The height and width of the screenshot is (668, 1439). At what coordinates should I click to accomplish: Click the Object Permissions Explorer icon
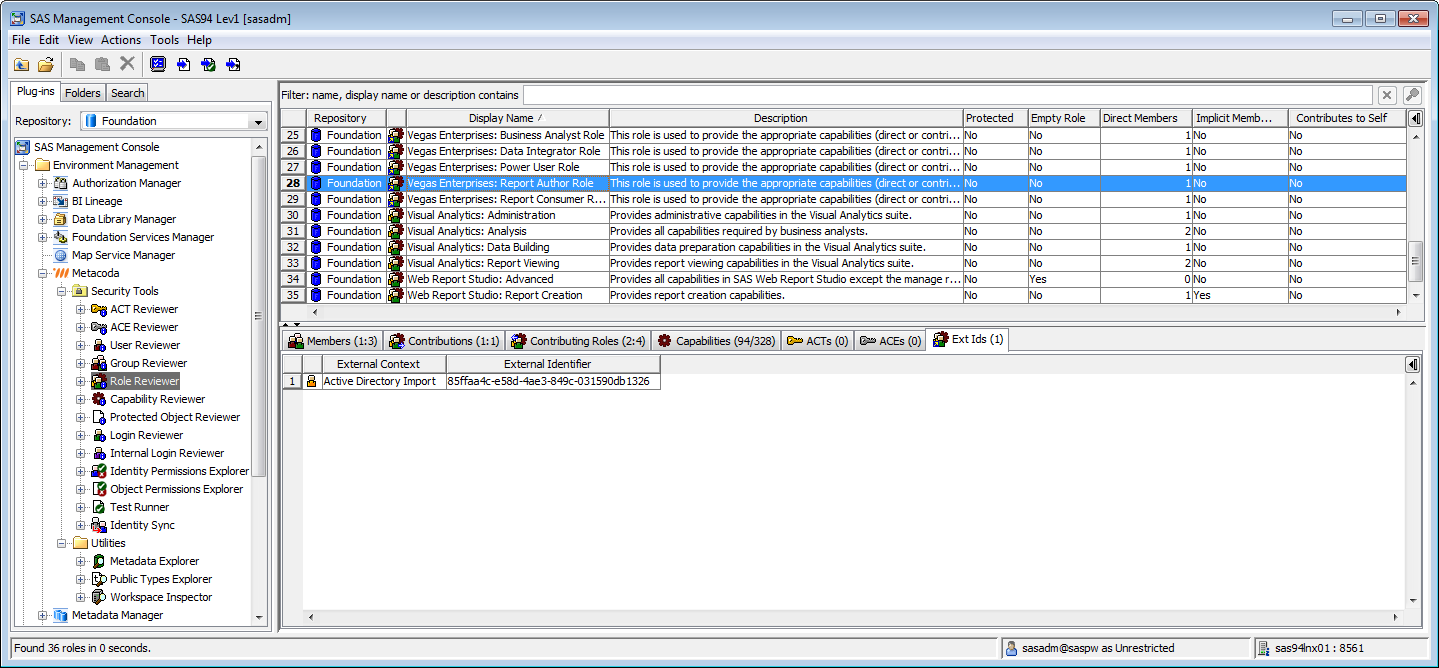99,489
